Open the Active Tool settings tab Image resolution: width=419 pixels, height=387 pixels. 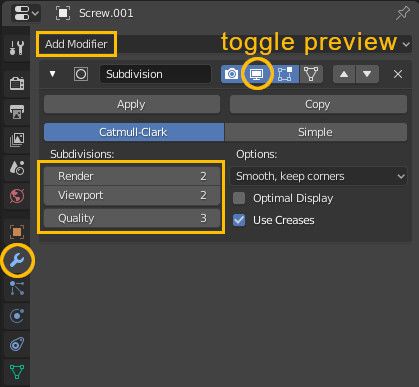pyautogui.click(x=17, y=48)
